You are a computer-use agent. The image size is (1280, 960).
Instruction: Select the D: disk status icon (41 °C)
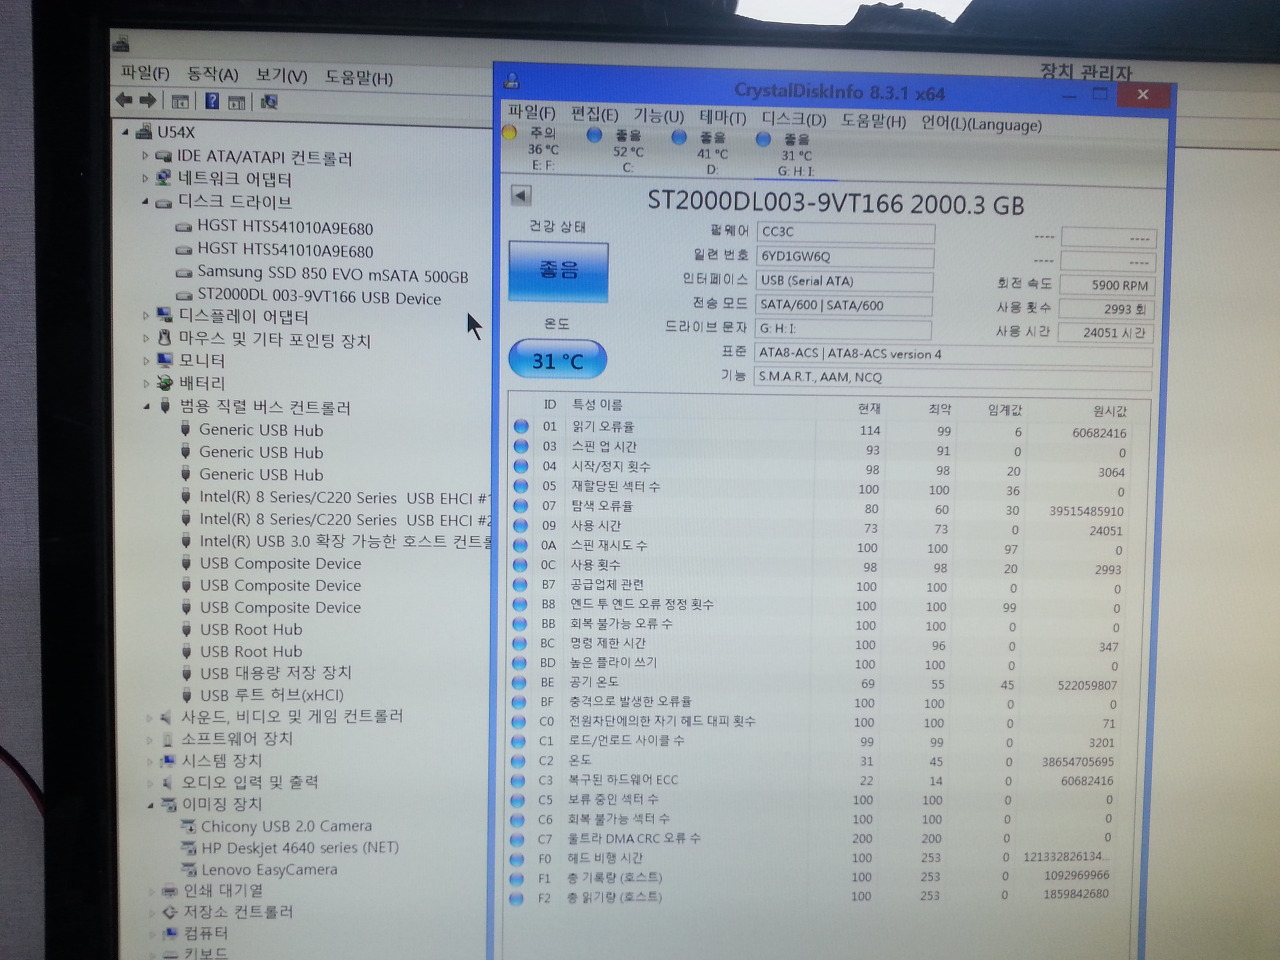pos(679,136)
